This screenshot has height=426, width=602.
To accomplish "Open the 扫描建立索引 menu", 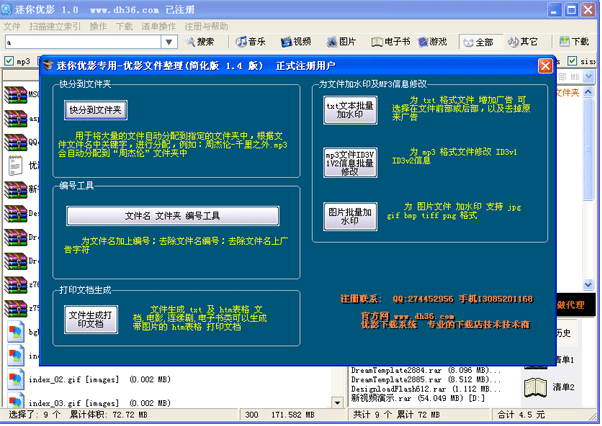I will click(55, 26).
